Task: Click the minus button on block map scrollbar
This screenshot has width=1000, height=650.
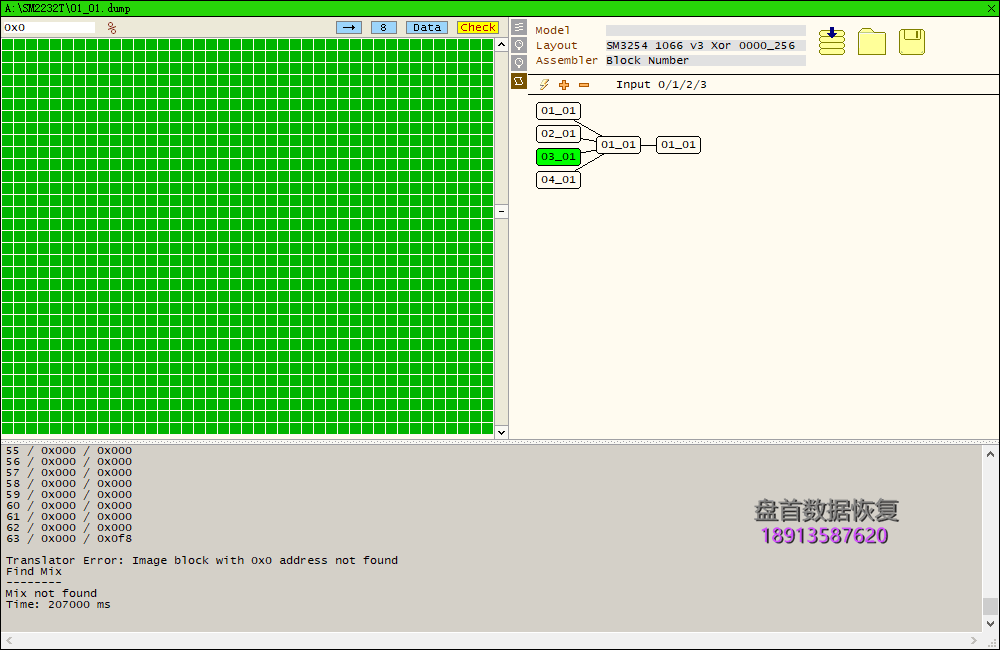Action: (x=501, y=212)
